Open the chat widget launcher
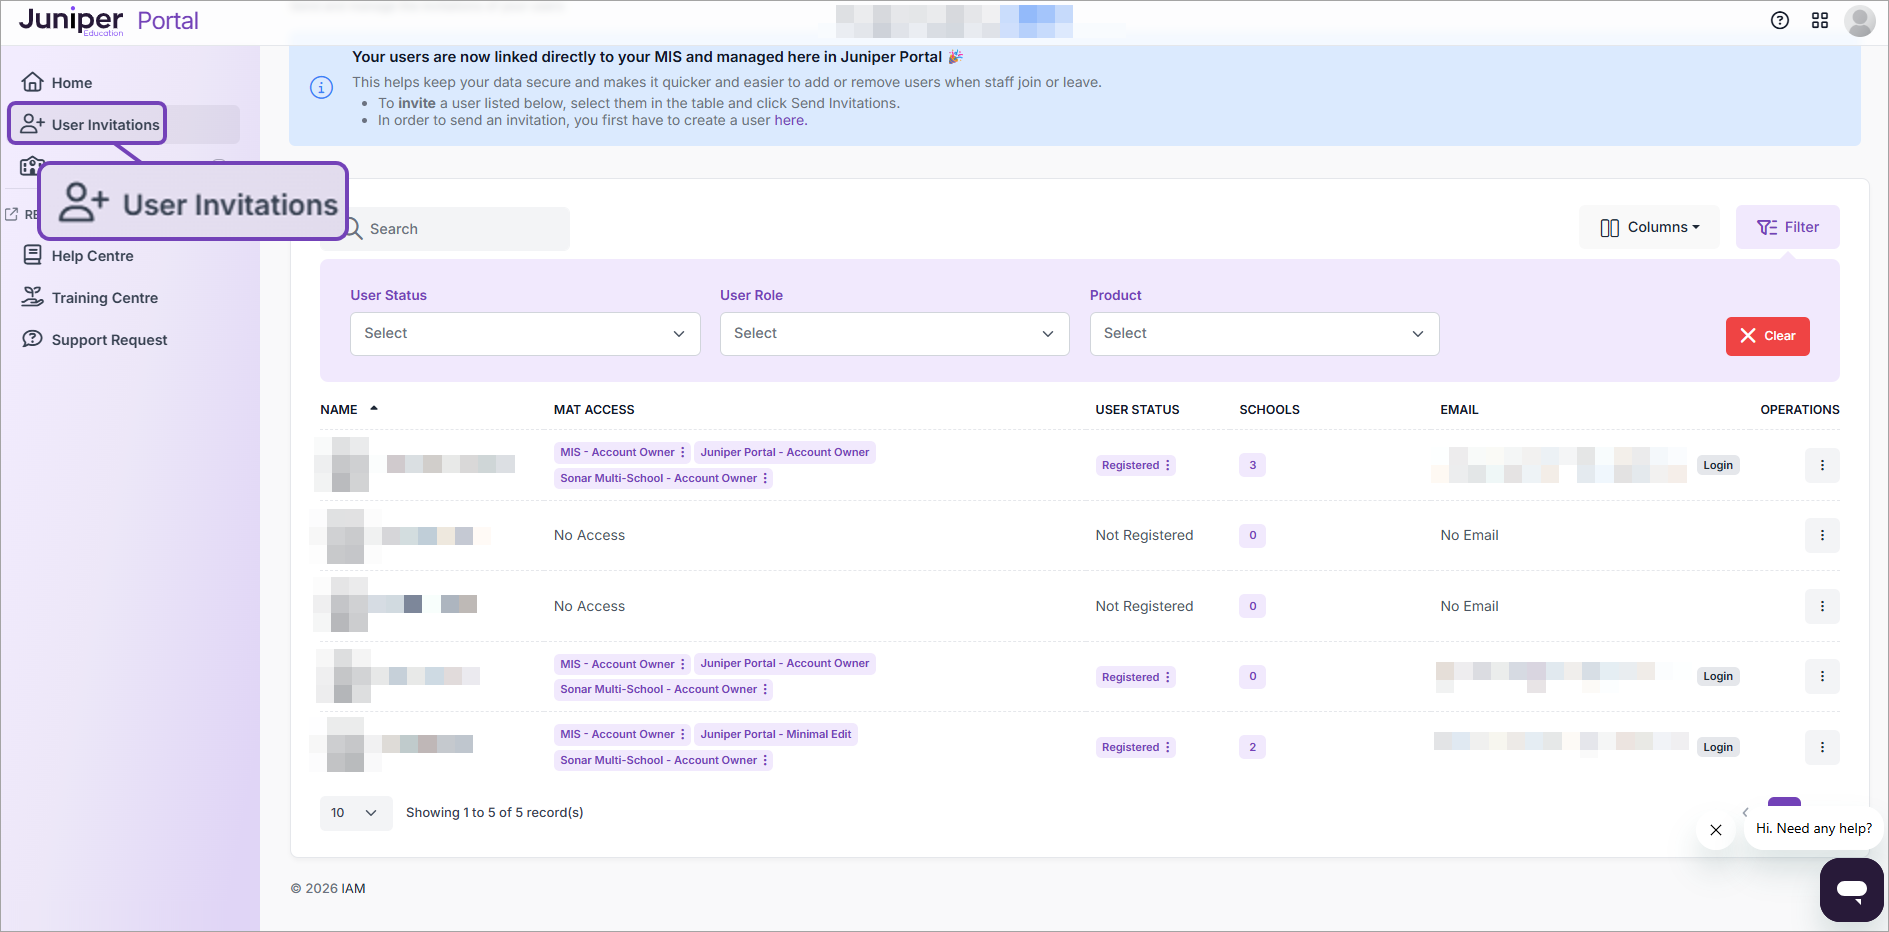Screen dimensions: 1889x932 point(1852,889)
